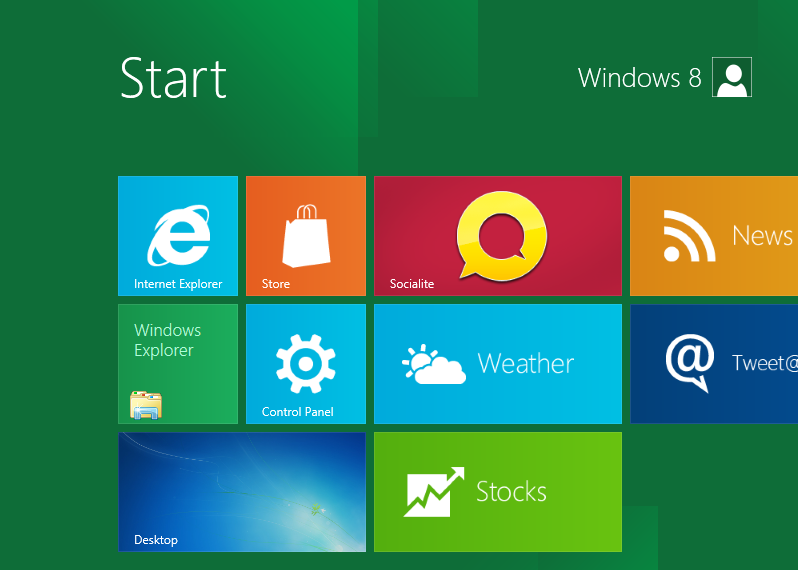Open the News RSS feed icon
798x570 pixels.
pyautogui.click(x=690, y=236)
